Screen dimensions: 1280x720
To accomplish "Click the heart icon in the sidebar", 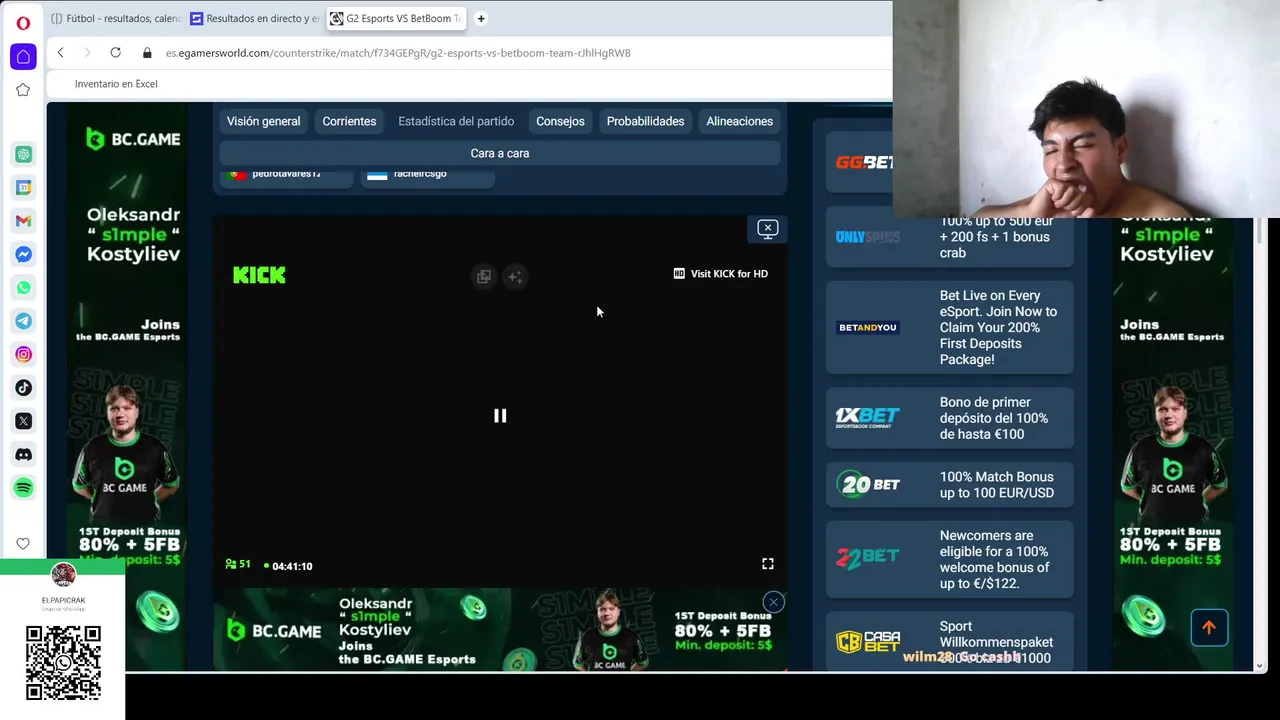I will pos(23,543).
